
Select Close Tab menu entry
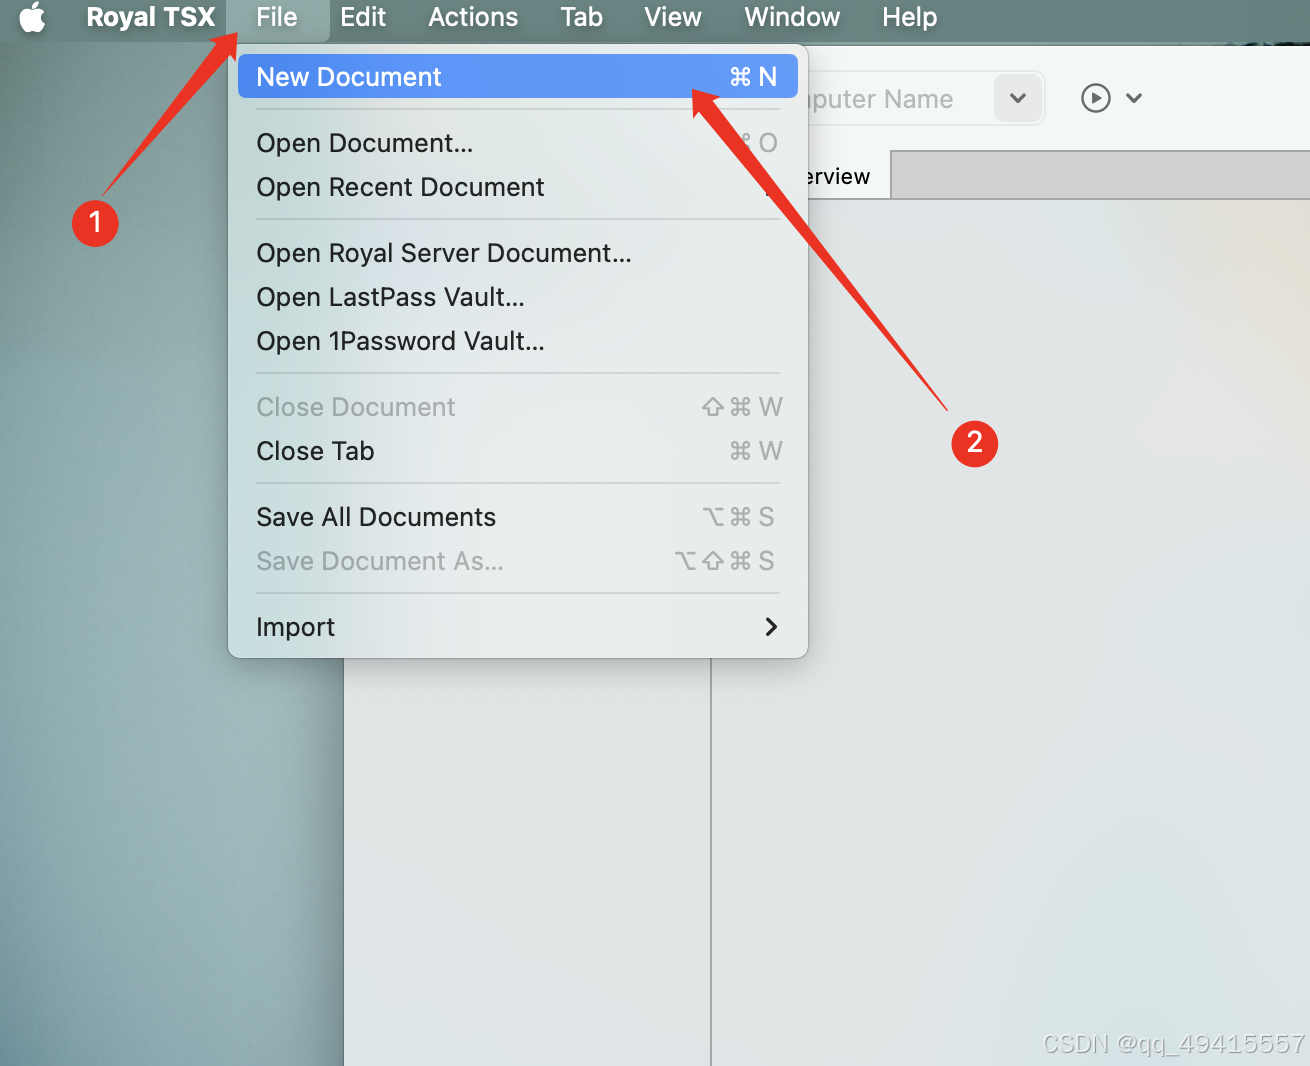point(518,451)
